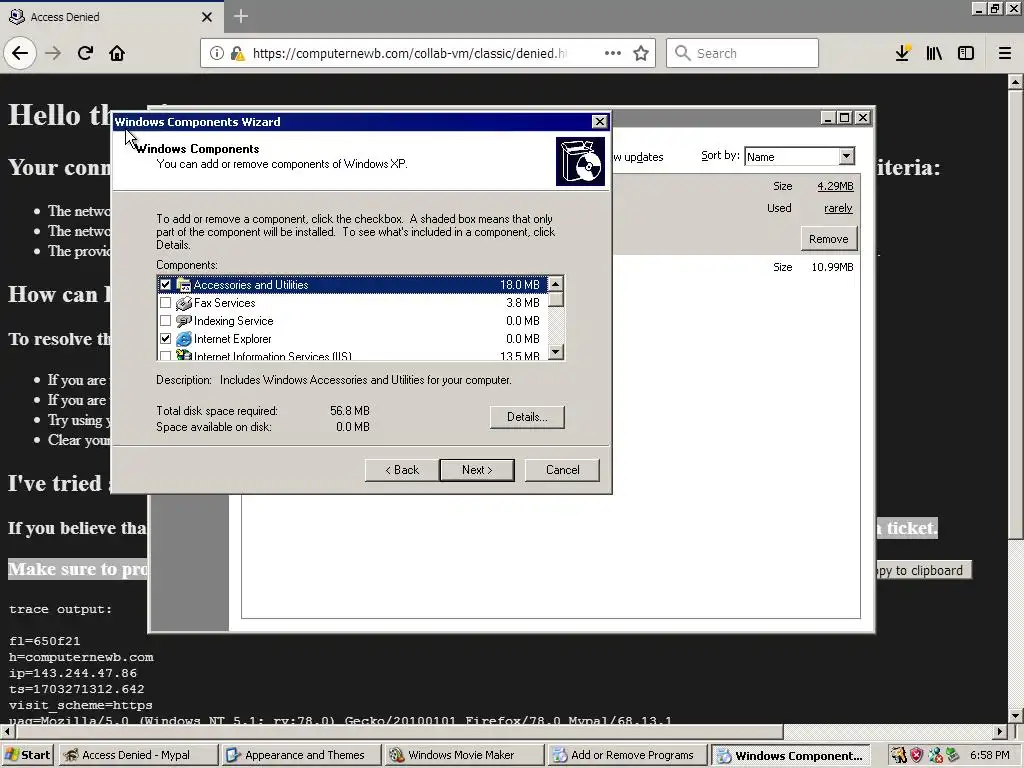Click the rarely used link
The image size is (1024, 768).
pyautogui.click(x=839, y=208)
